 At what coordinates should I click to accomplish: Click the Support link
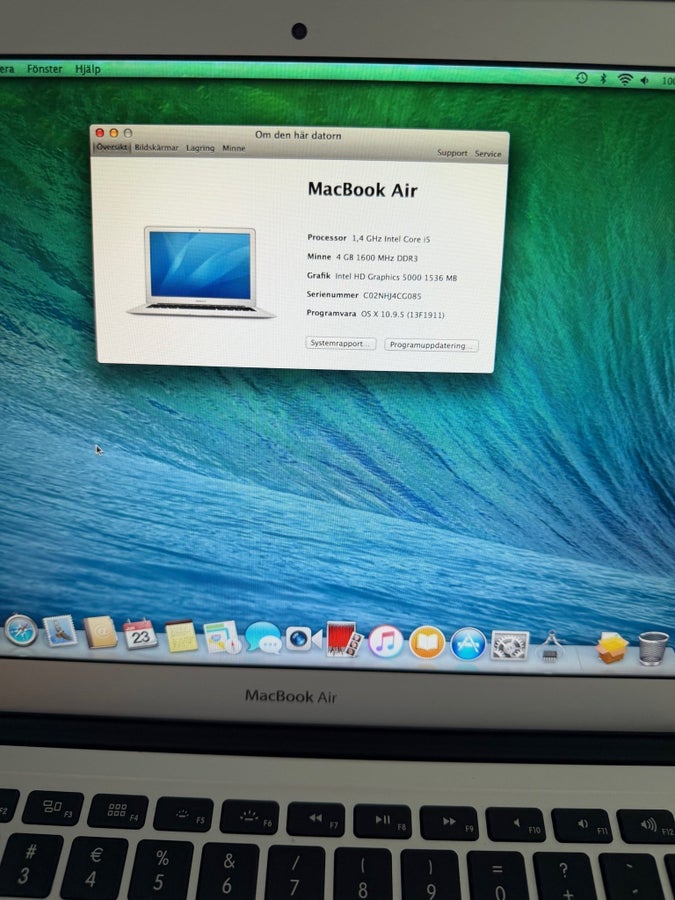click(x=452, y=153)
